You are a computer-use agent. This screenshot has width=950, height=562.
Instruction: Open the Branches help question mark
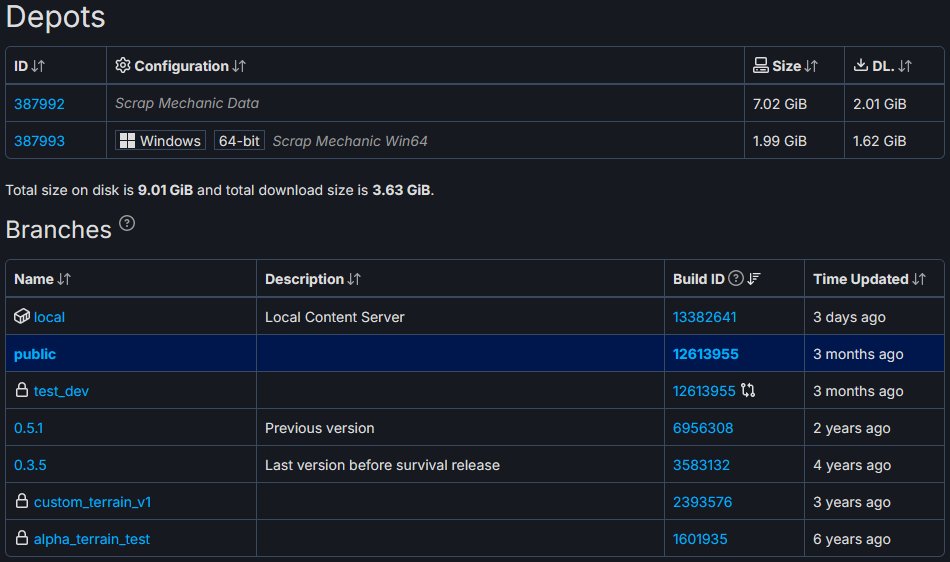pos(127,223)
